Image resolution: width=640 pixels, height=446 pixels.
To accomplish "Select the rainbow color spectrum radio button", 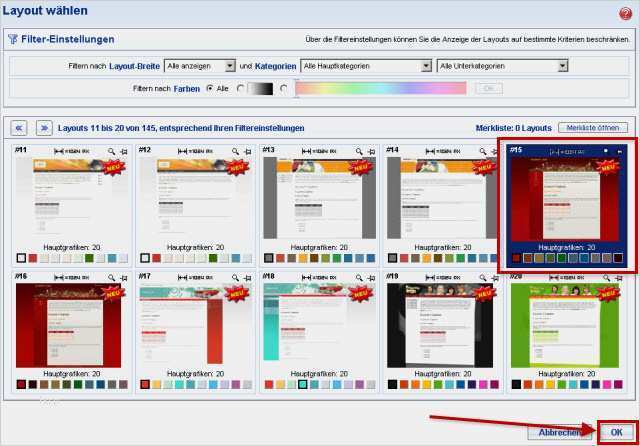I will [x=284, y=88].
